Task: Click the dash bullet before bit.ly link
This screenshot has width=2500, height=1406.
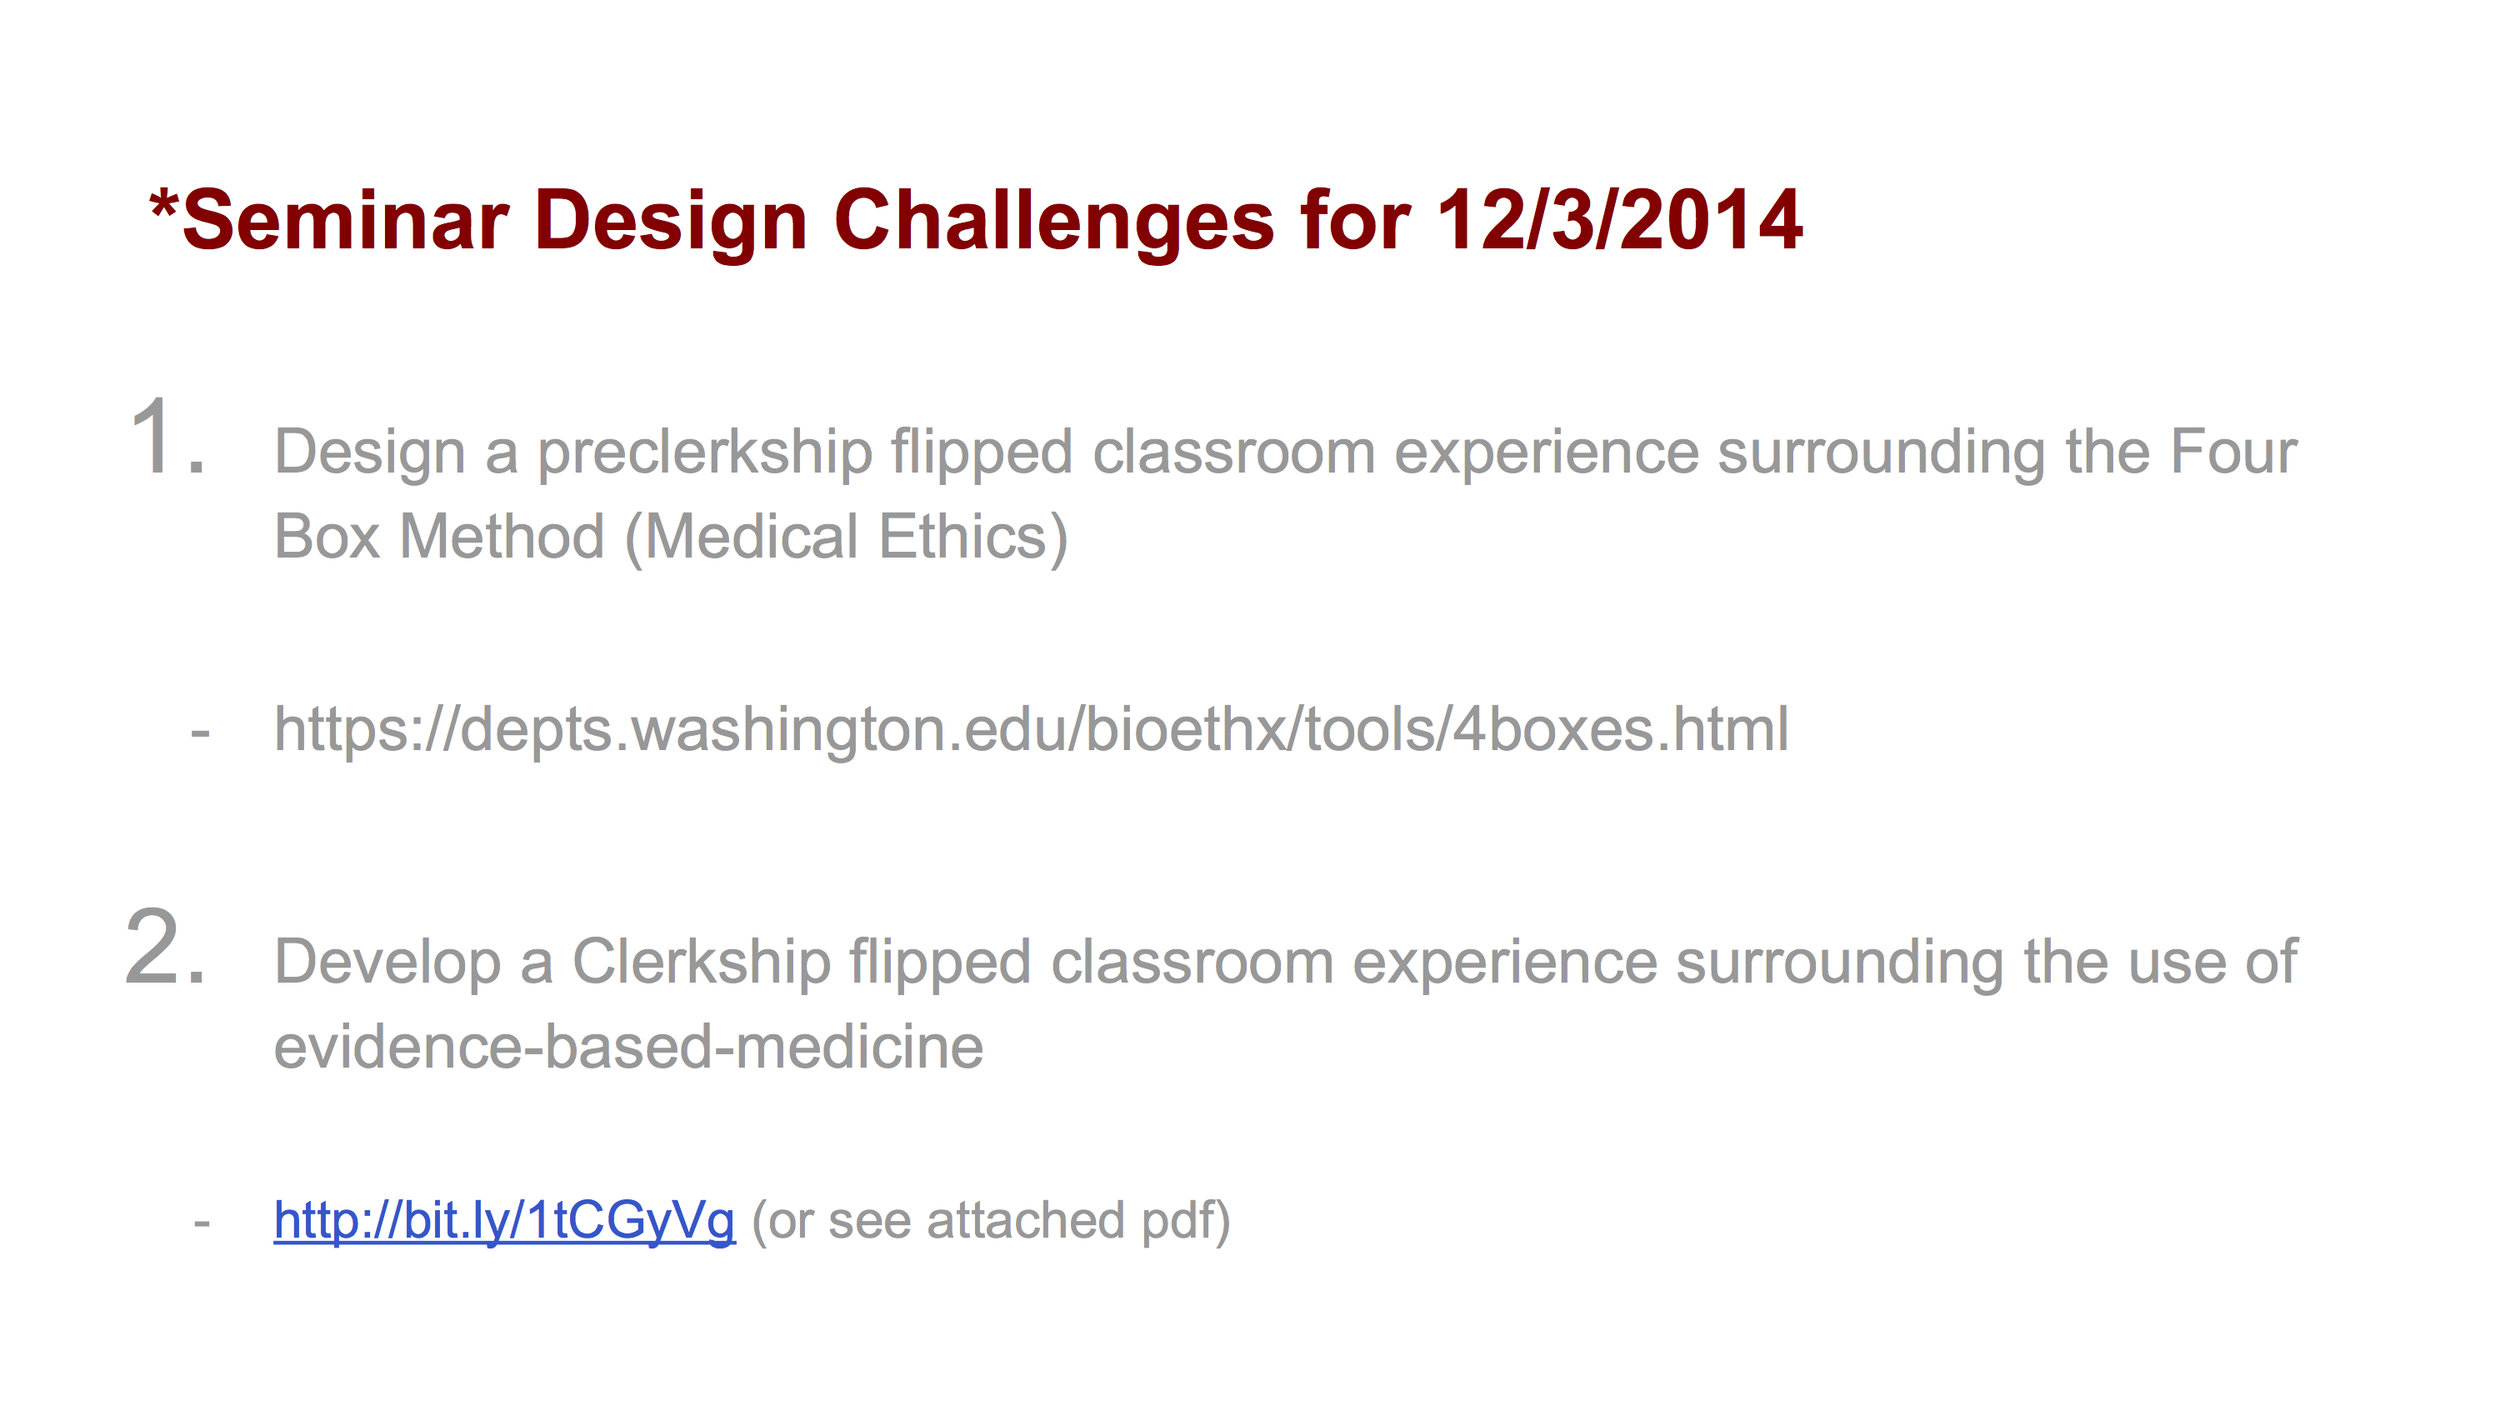Action: (x=202, y=1223)
